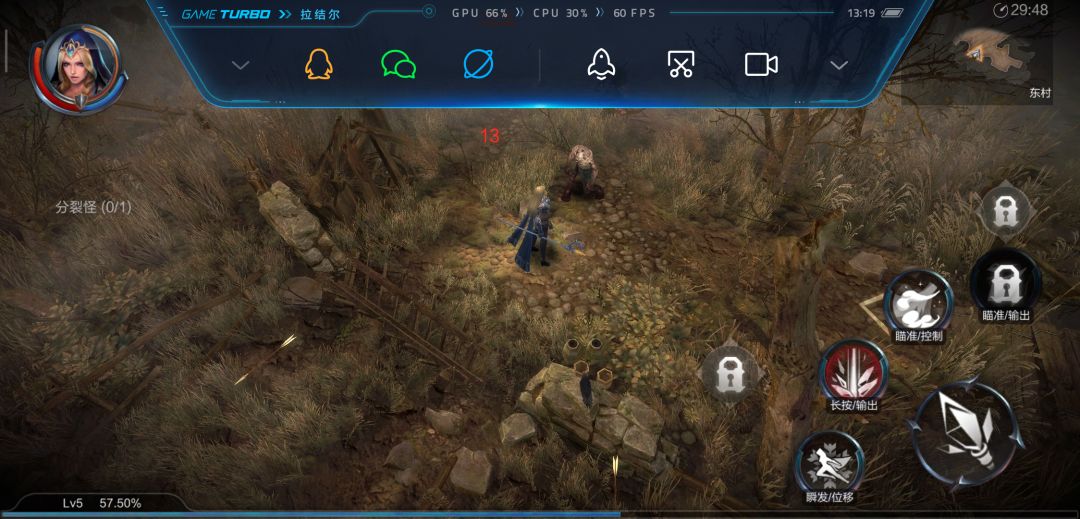The width and height of the screenshot is (1080, 519).
Task: Tap the 分裂怪 (0/1) quest tracker
Action: click(94, 207)
